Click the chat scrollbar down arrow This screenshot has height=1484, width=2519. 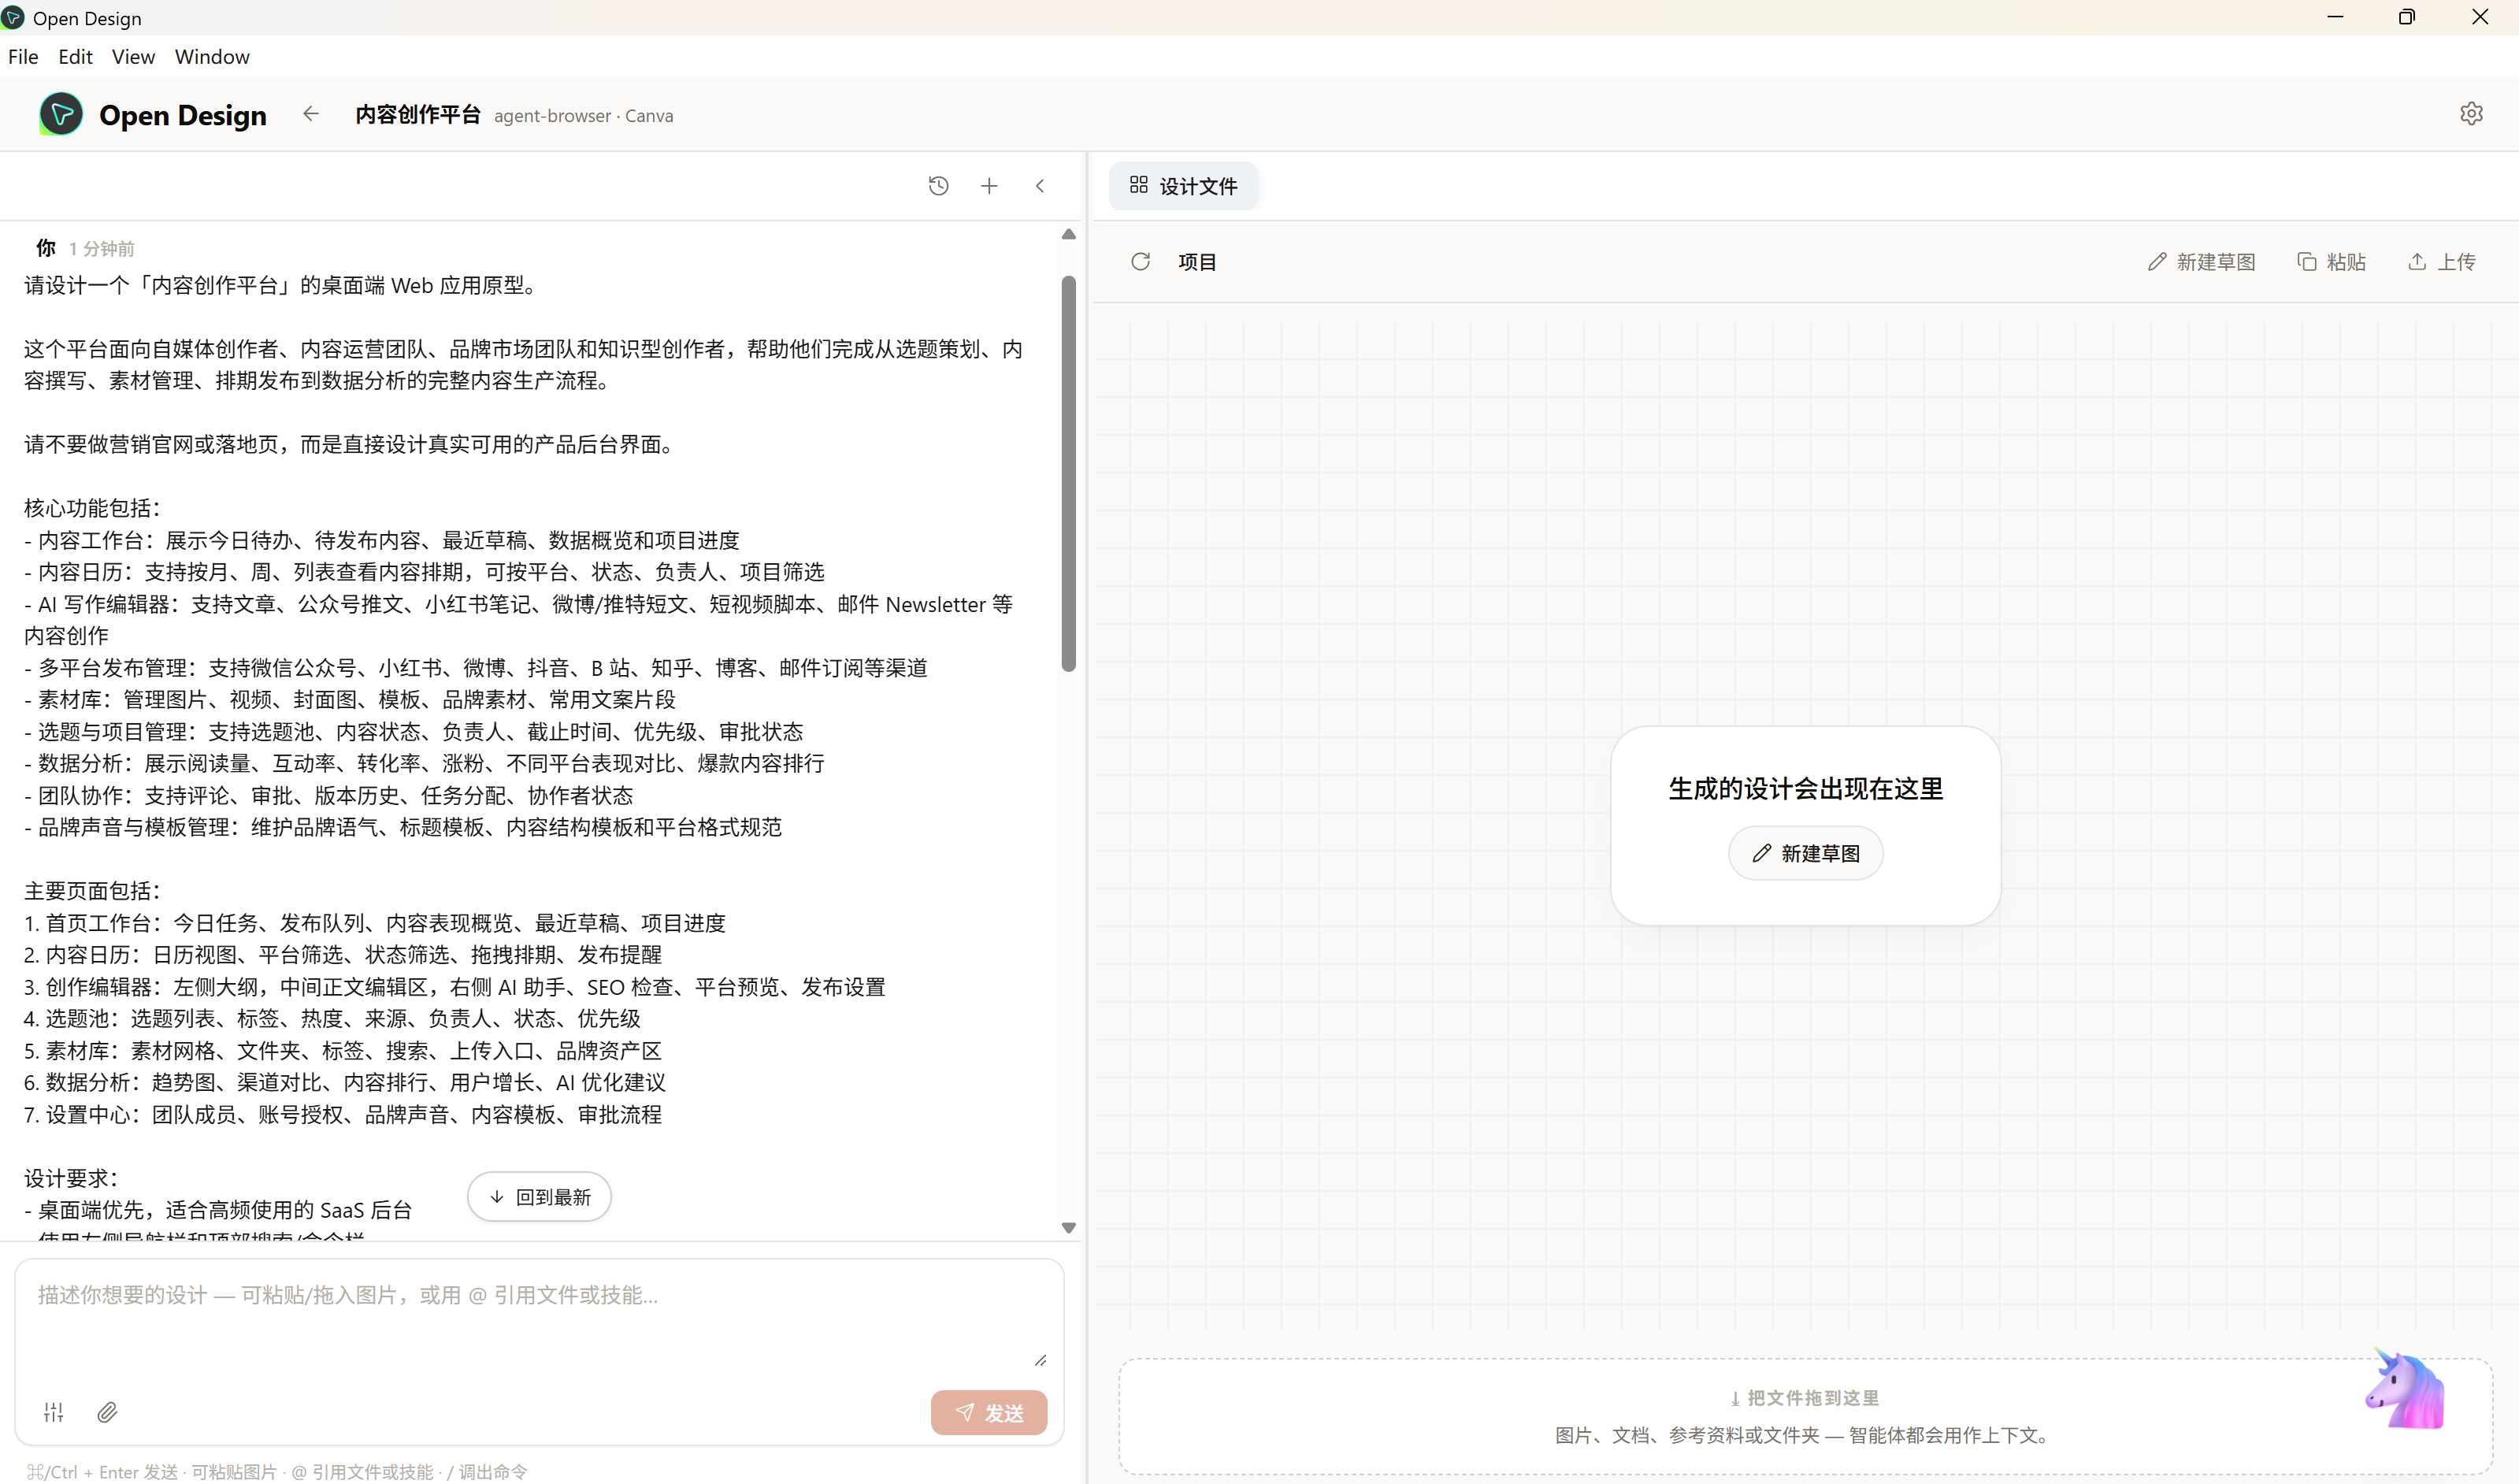click(x=1068, y=1228)
